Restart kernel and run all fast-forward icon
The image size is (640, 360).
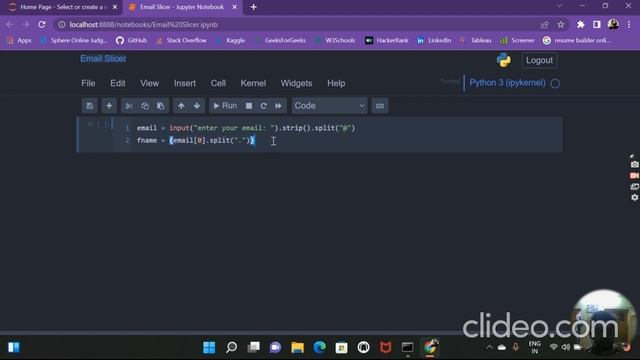tap(278, 106)
